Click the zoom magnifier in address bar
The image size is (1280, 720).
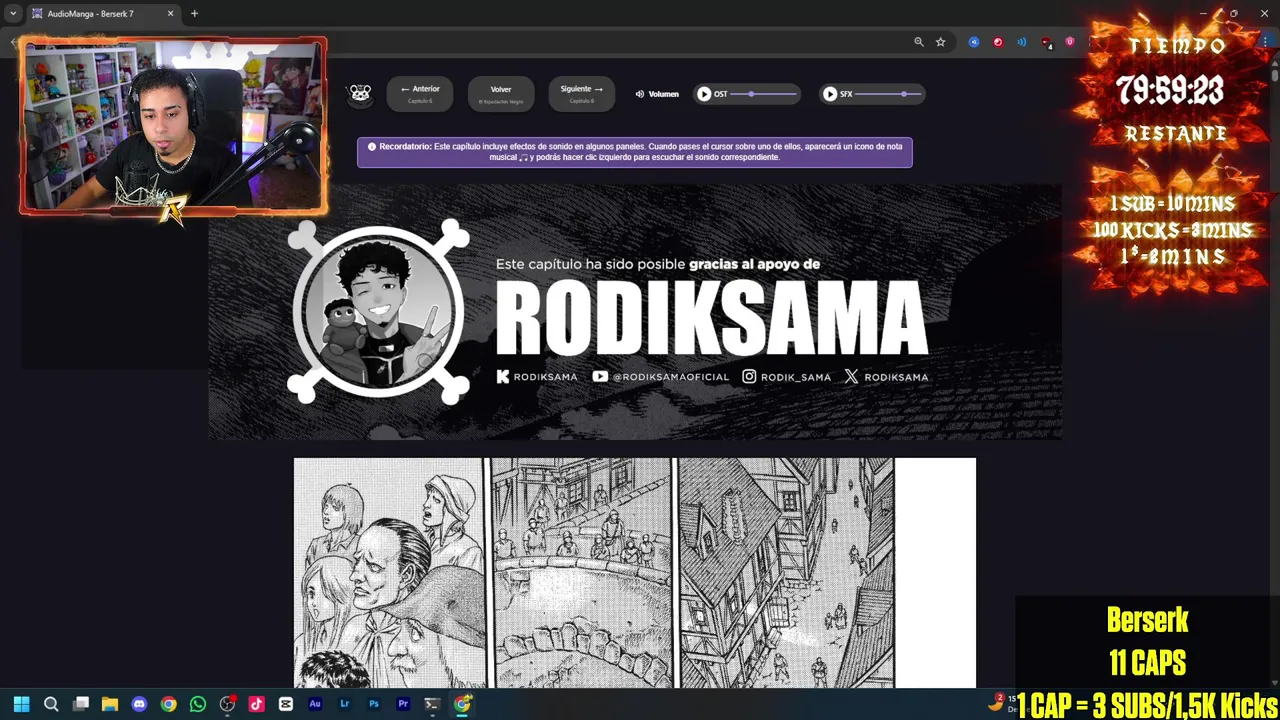pos(919,42)
